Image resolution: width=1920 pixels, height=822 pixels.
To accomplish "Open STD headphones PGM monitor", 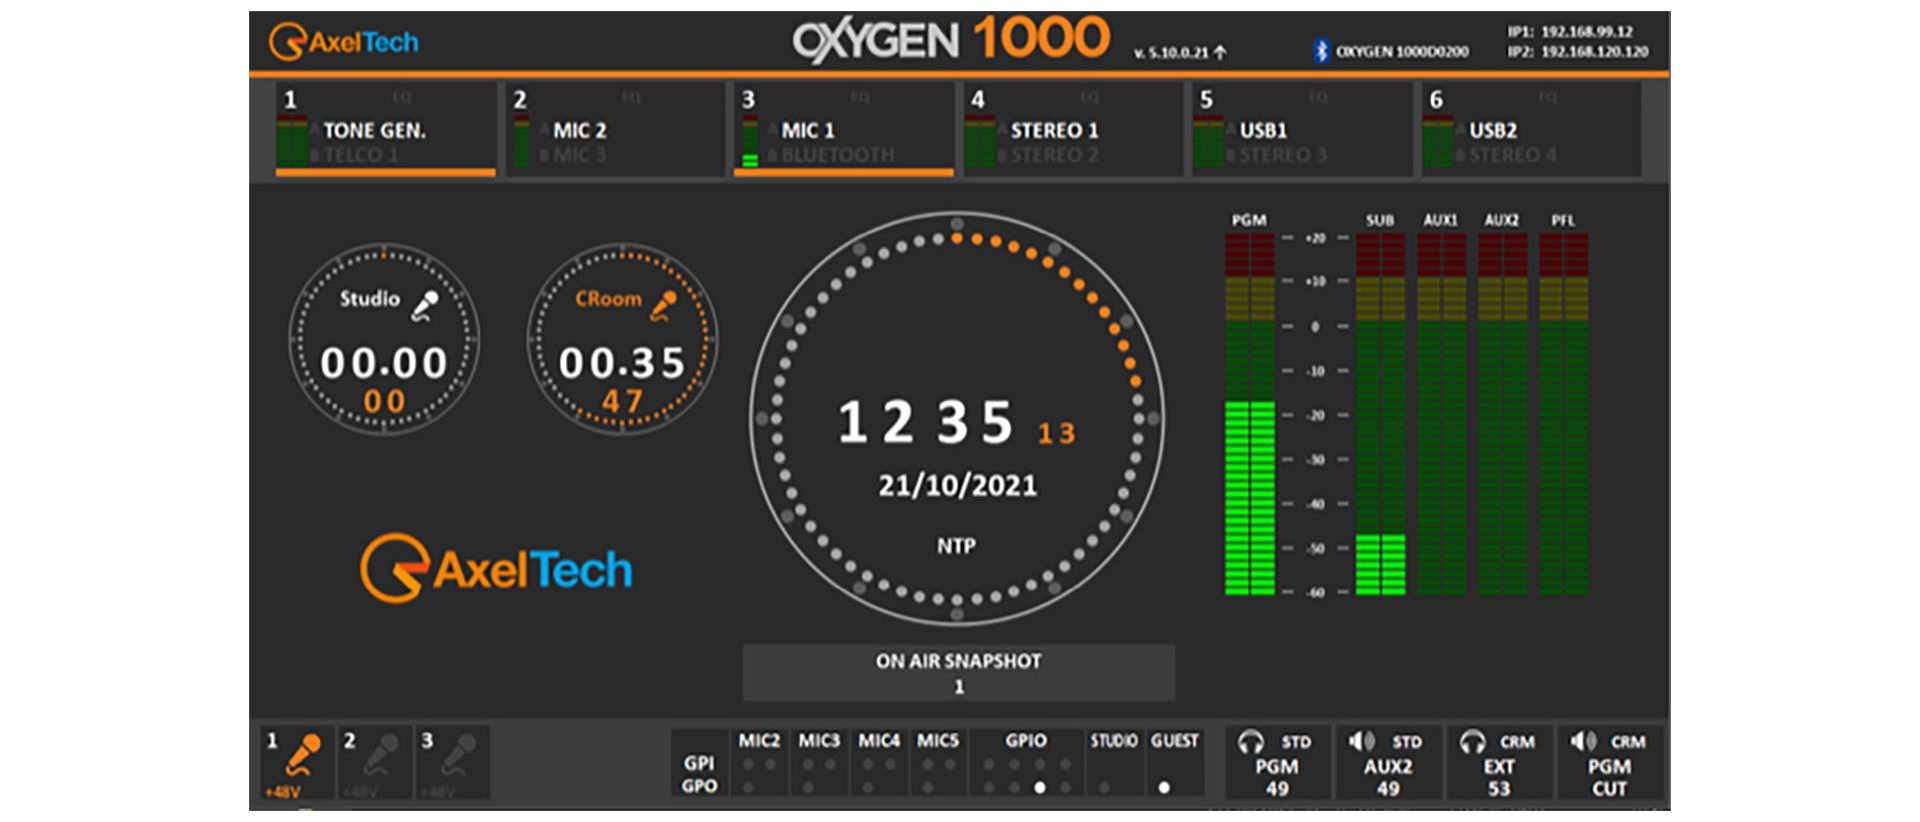I will [x=1277, y=764].
